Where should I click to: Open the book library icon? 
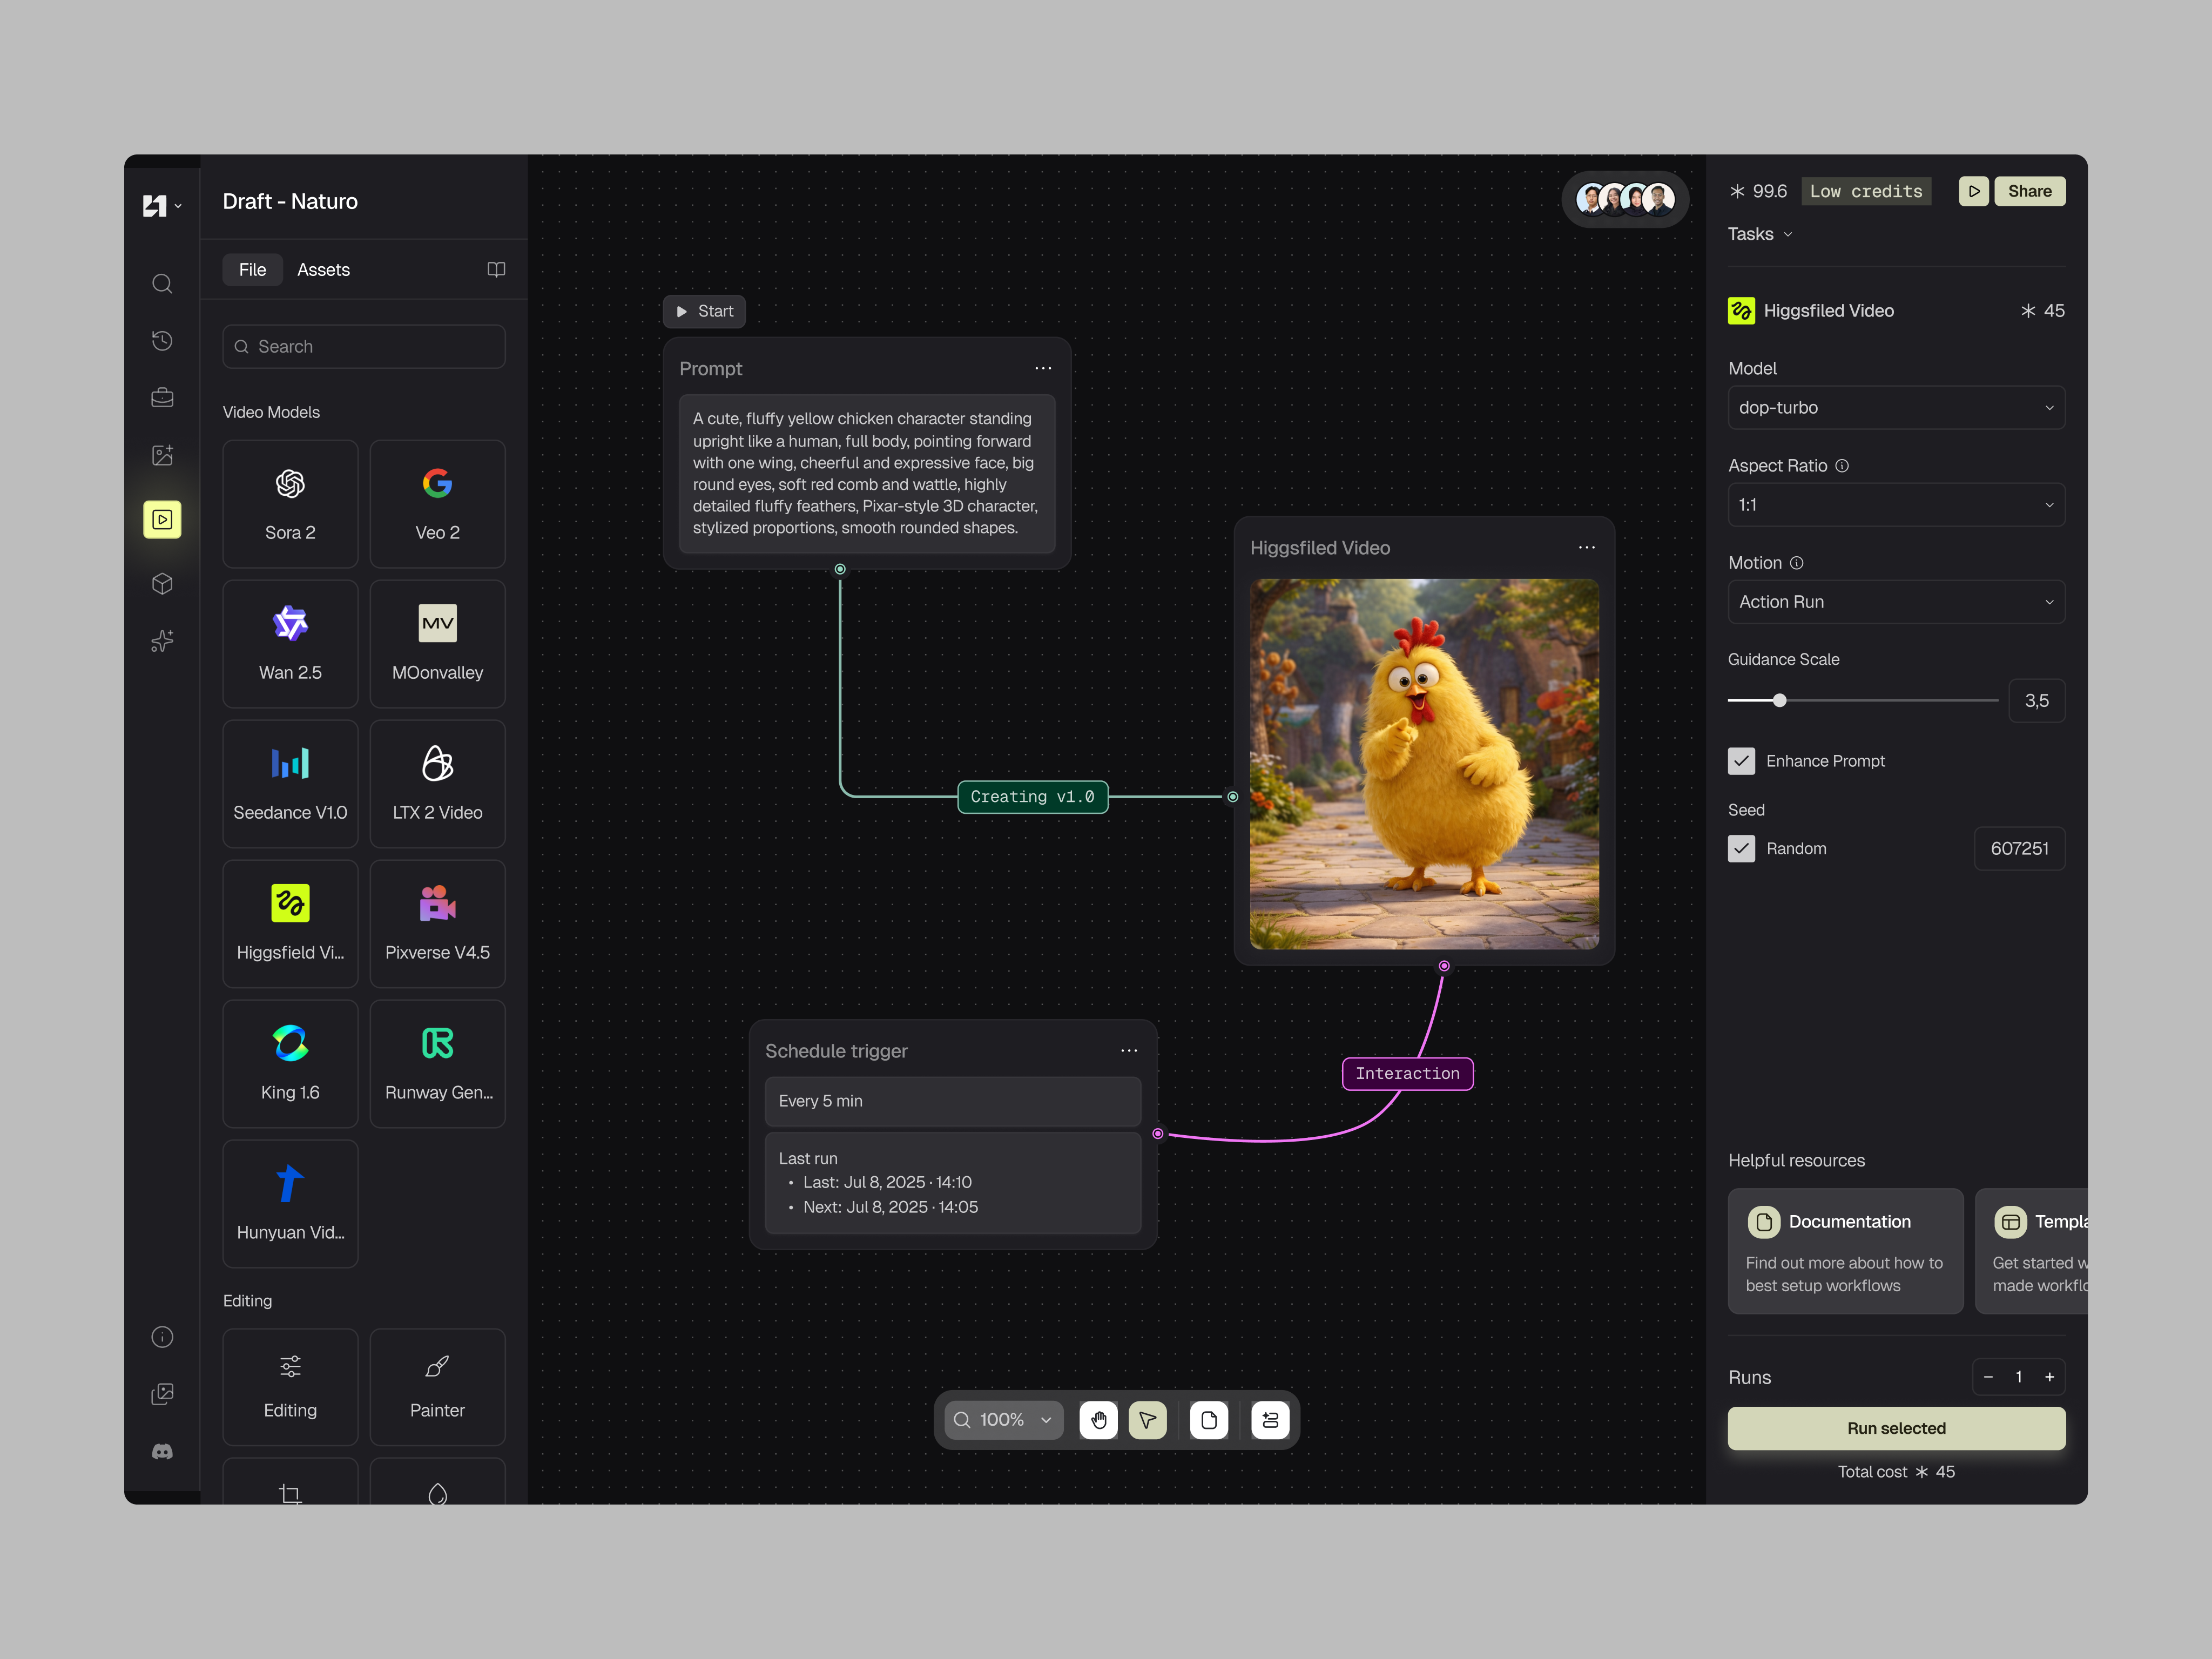coord(496,269)
